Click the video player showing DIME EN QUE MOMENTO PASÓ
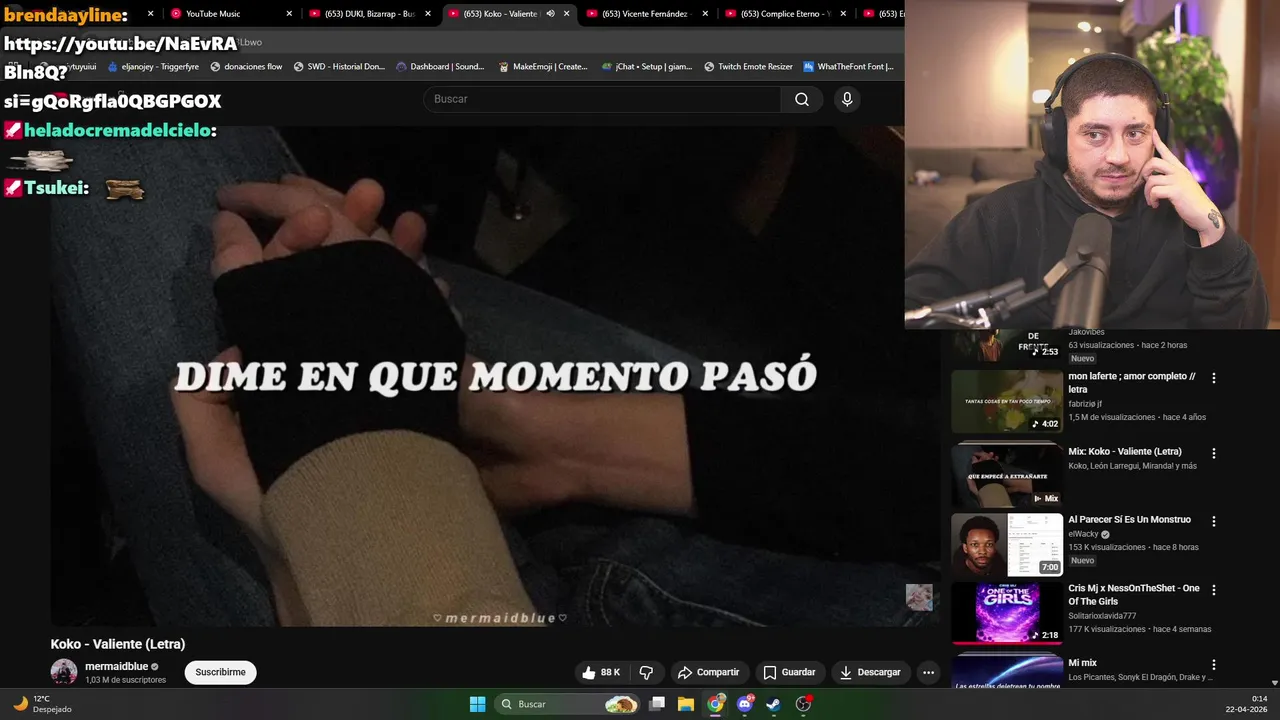The image size is (1280, 720). click(495, 375)
